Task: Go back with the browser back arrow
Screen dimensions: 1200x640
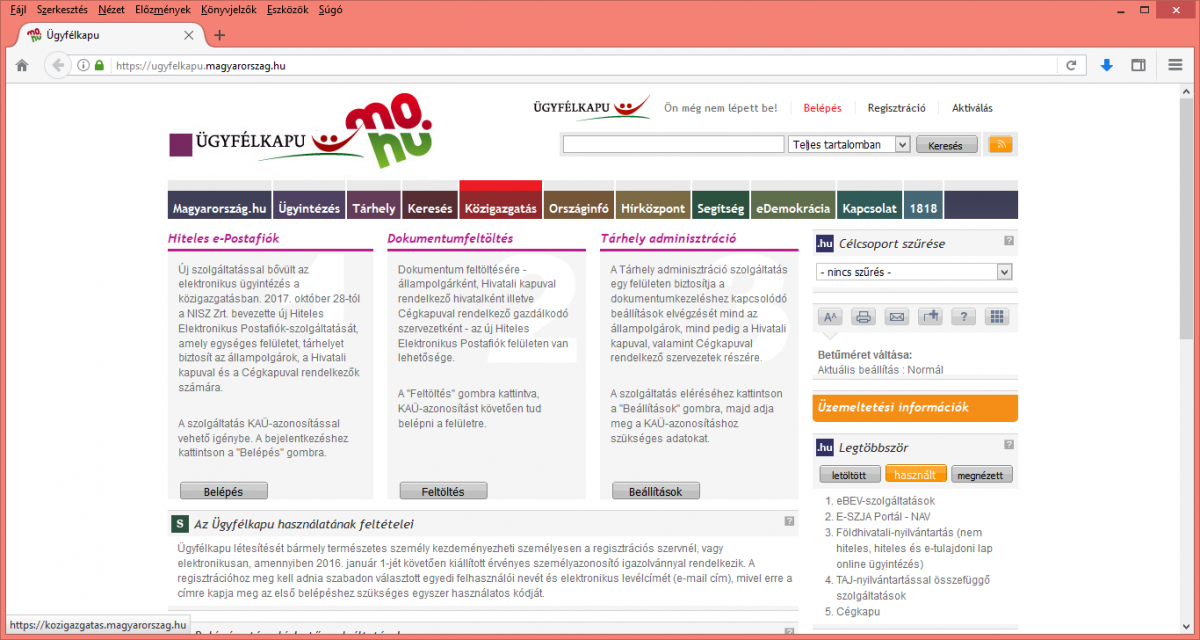Action: 58,65
